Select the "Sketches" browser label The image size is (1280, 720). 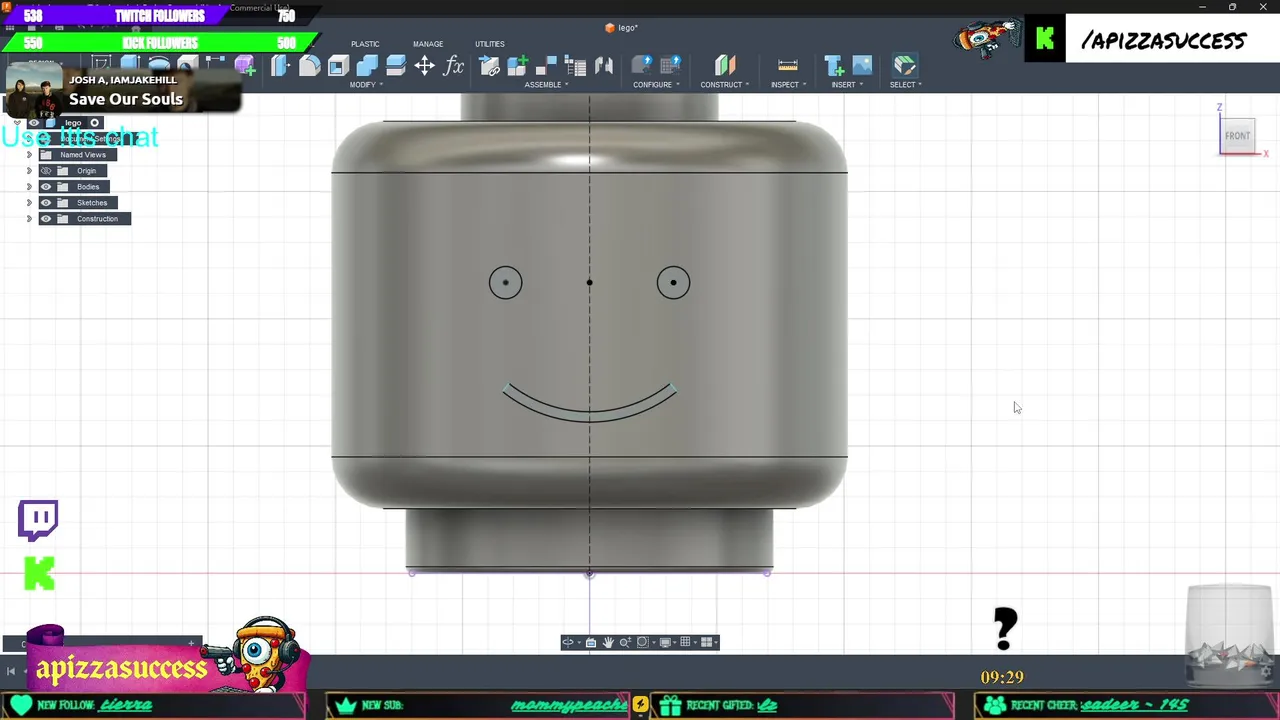tap(92, 203)
